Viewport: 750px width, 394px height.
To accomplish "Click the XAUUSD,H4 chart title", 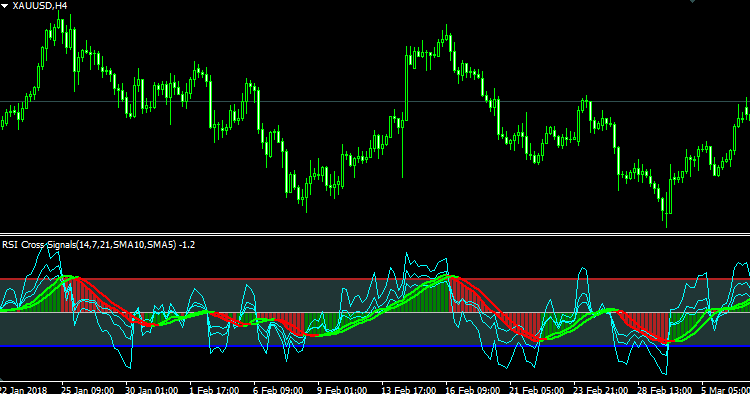I will point(40,6).
